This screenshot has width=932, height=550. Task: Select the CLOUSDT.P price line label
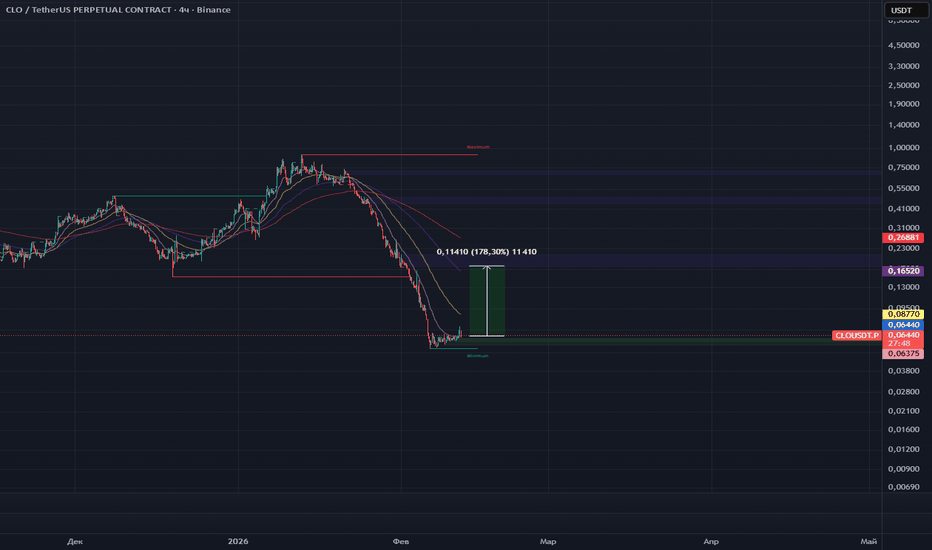pos(857,335)
